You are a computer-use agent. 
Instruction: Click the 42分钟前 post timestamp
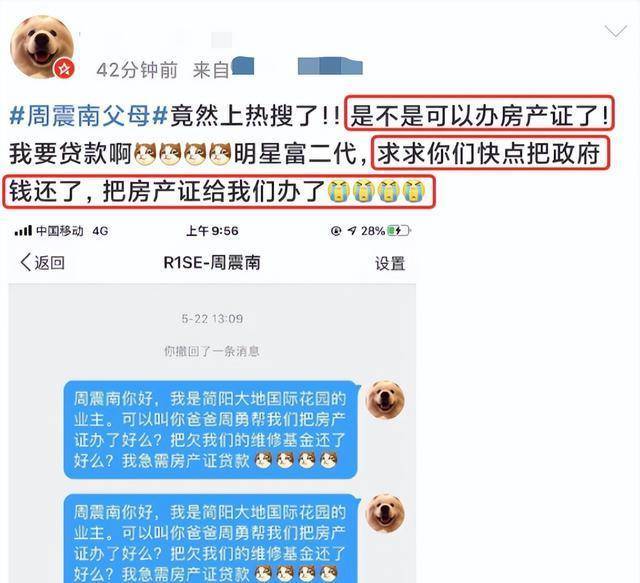click(x=137, y=70)
